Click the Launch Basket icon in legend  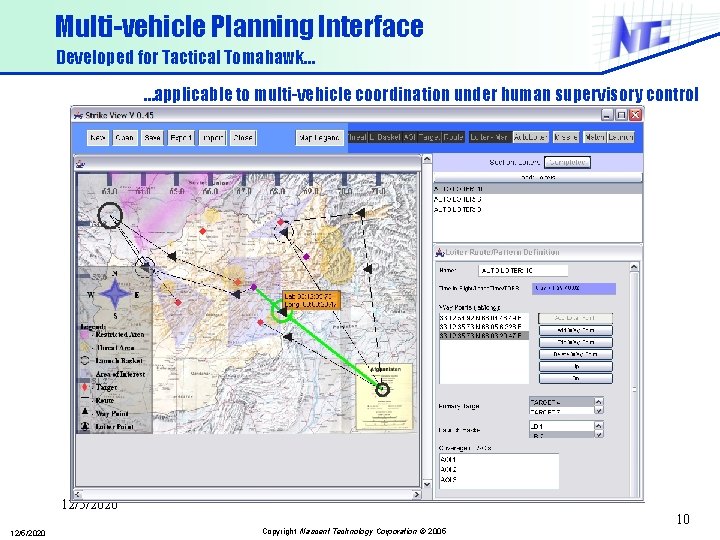tap(85, 360)
